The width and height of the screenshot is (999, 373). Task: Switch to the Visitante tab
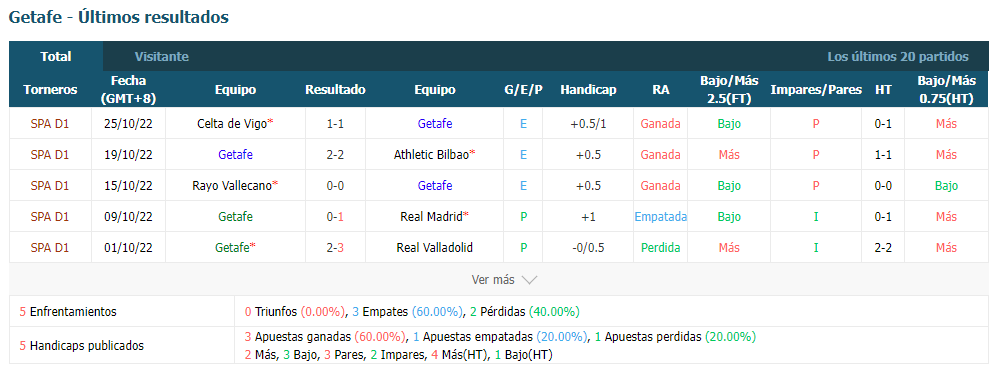[x=162, y=56]
